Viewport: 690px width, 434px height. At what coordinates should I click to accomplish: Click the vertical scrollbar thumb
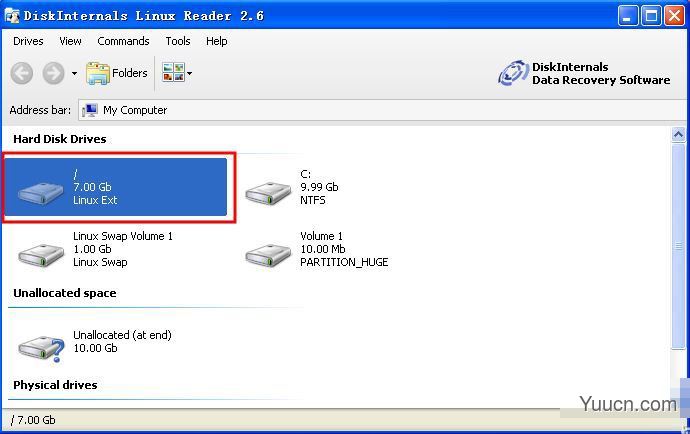[678, 246]
